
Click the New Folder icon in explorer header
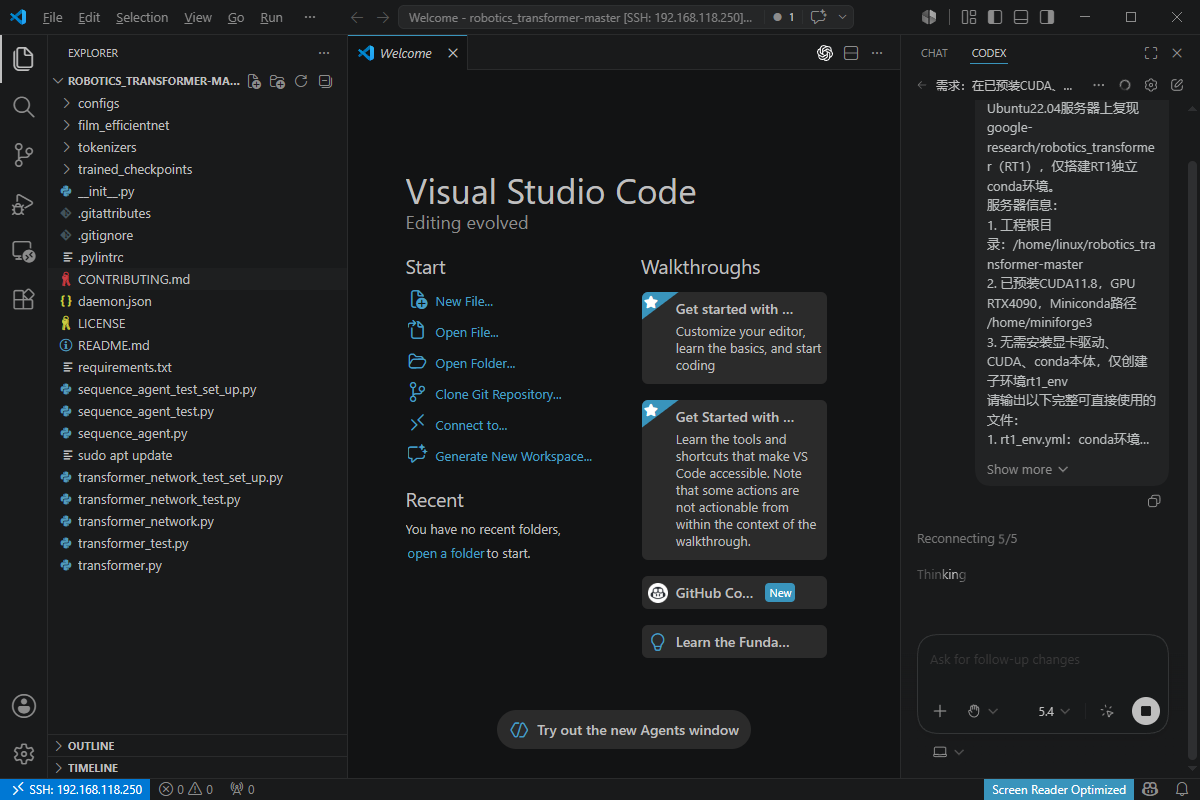tap(278, 81)
